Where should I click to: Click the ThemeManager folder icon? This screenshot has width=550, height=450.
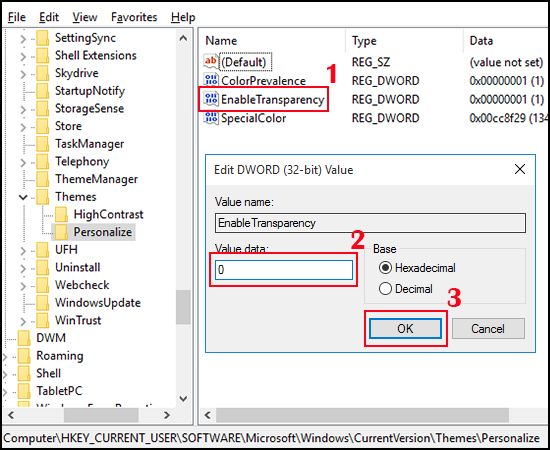pyautogui.click(x=43, y=179)
